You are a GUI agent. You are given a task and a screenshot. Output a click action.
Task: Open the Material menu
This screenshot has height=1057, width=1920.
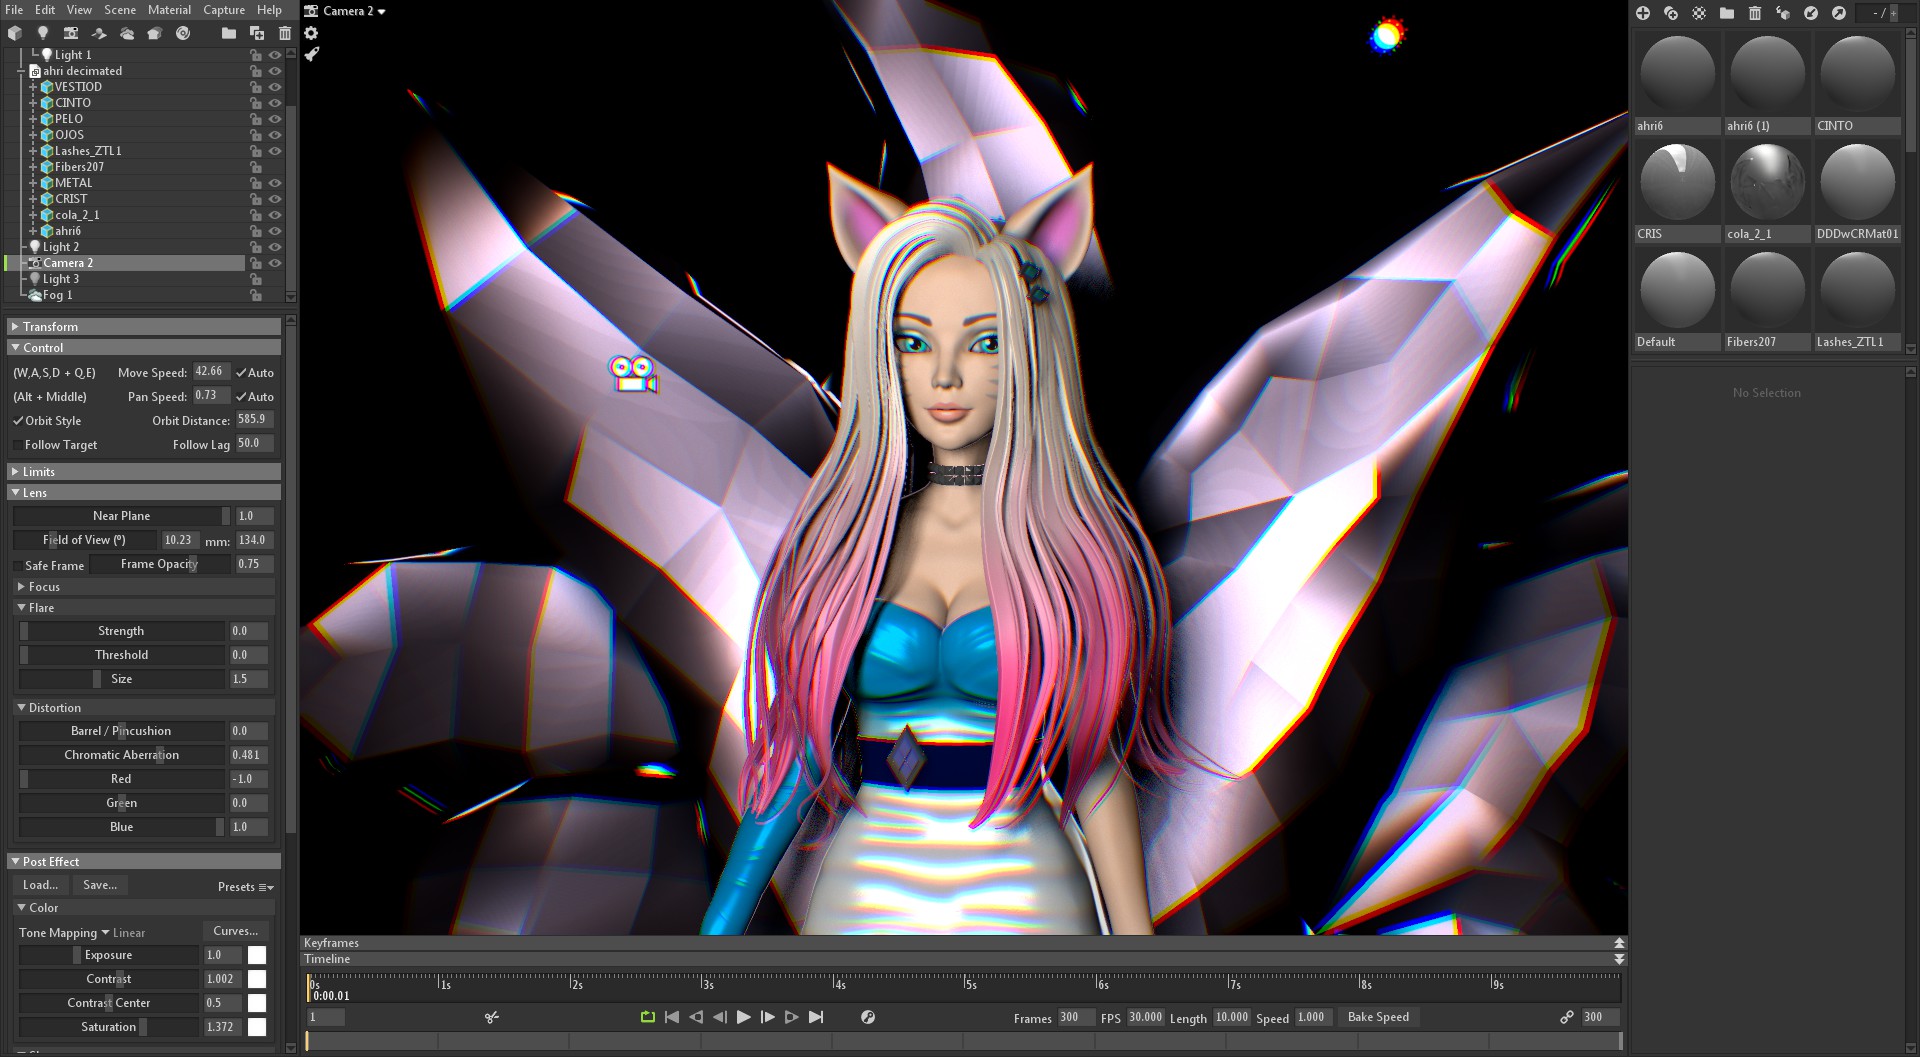169,10
